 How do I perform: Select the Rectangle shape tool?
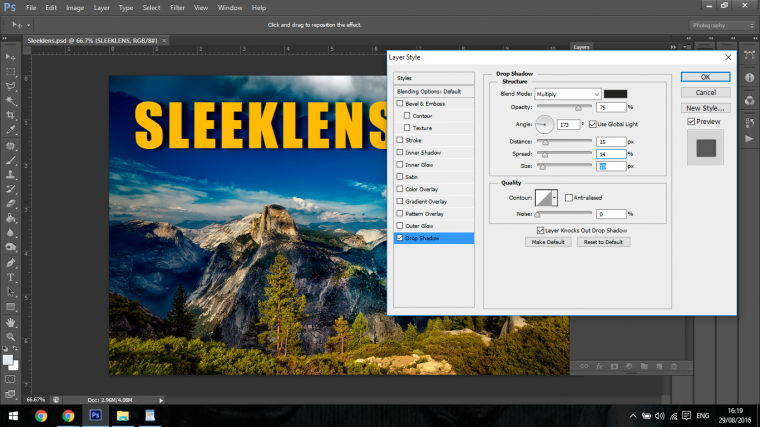pos(10,307)
